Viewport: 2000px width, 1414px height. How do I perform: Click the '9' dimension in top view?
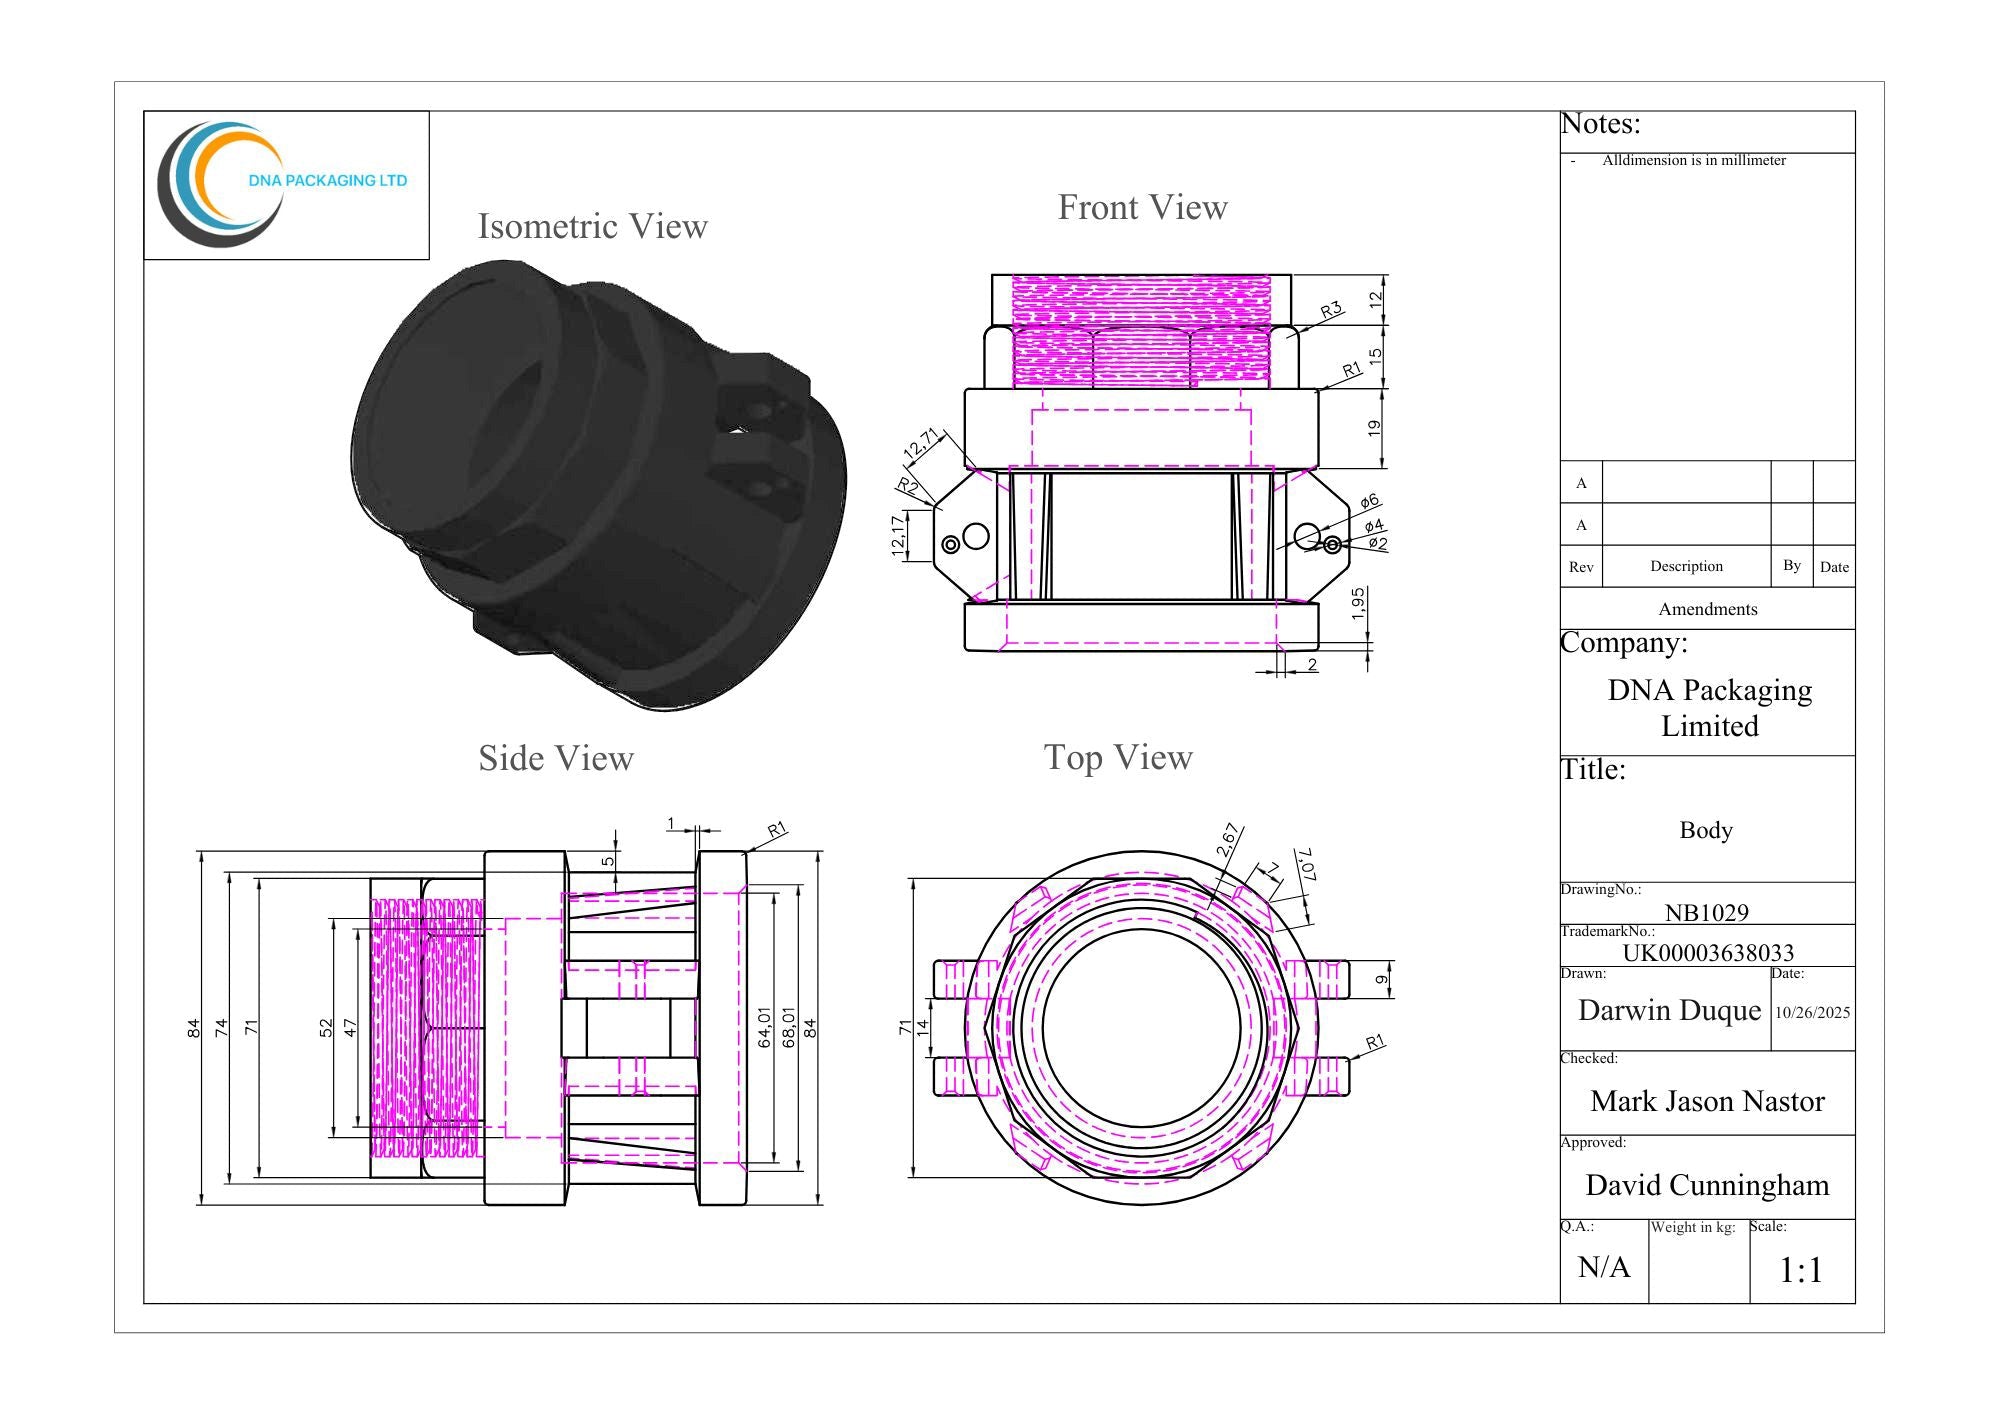point(1382,980)
